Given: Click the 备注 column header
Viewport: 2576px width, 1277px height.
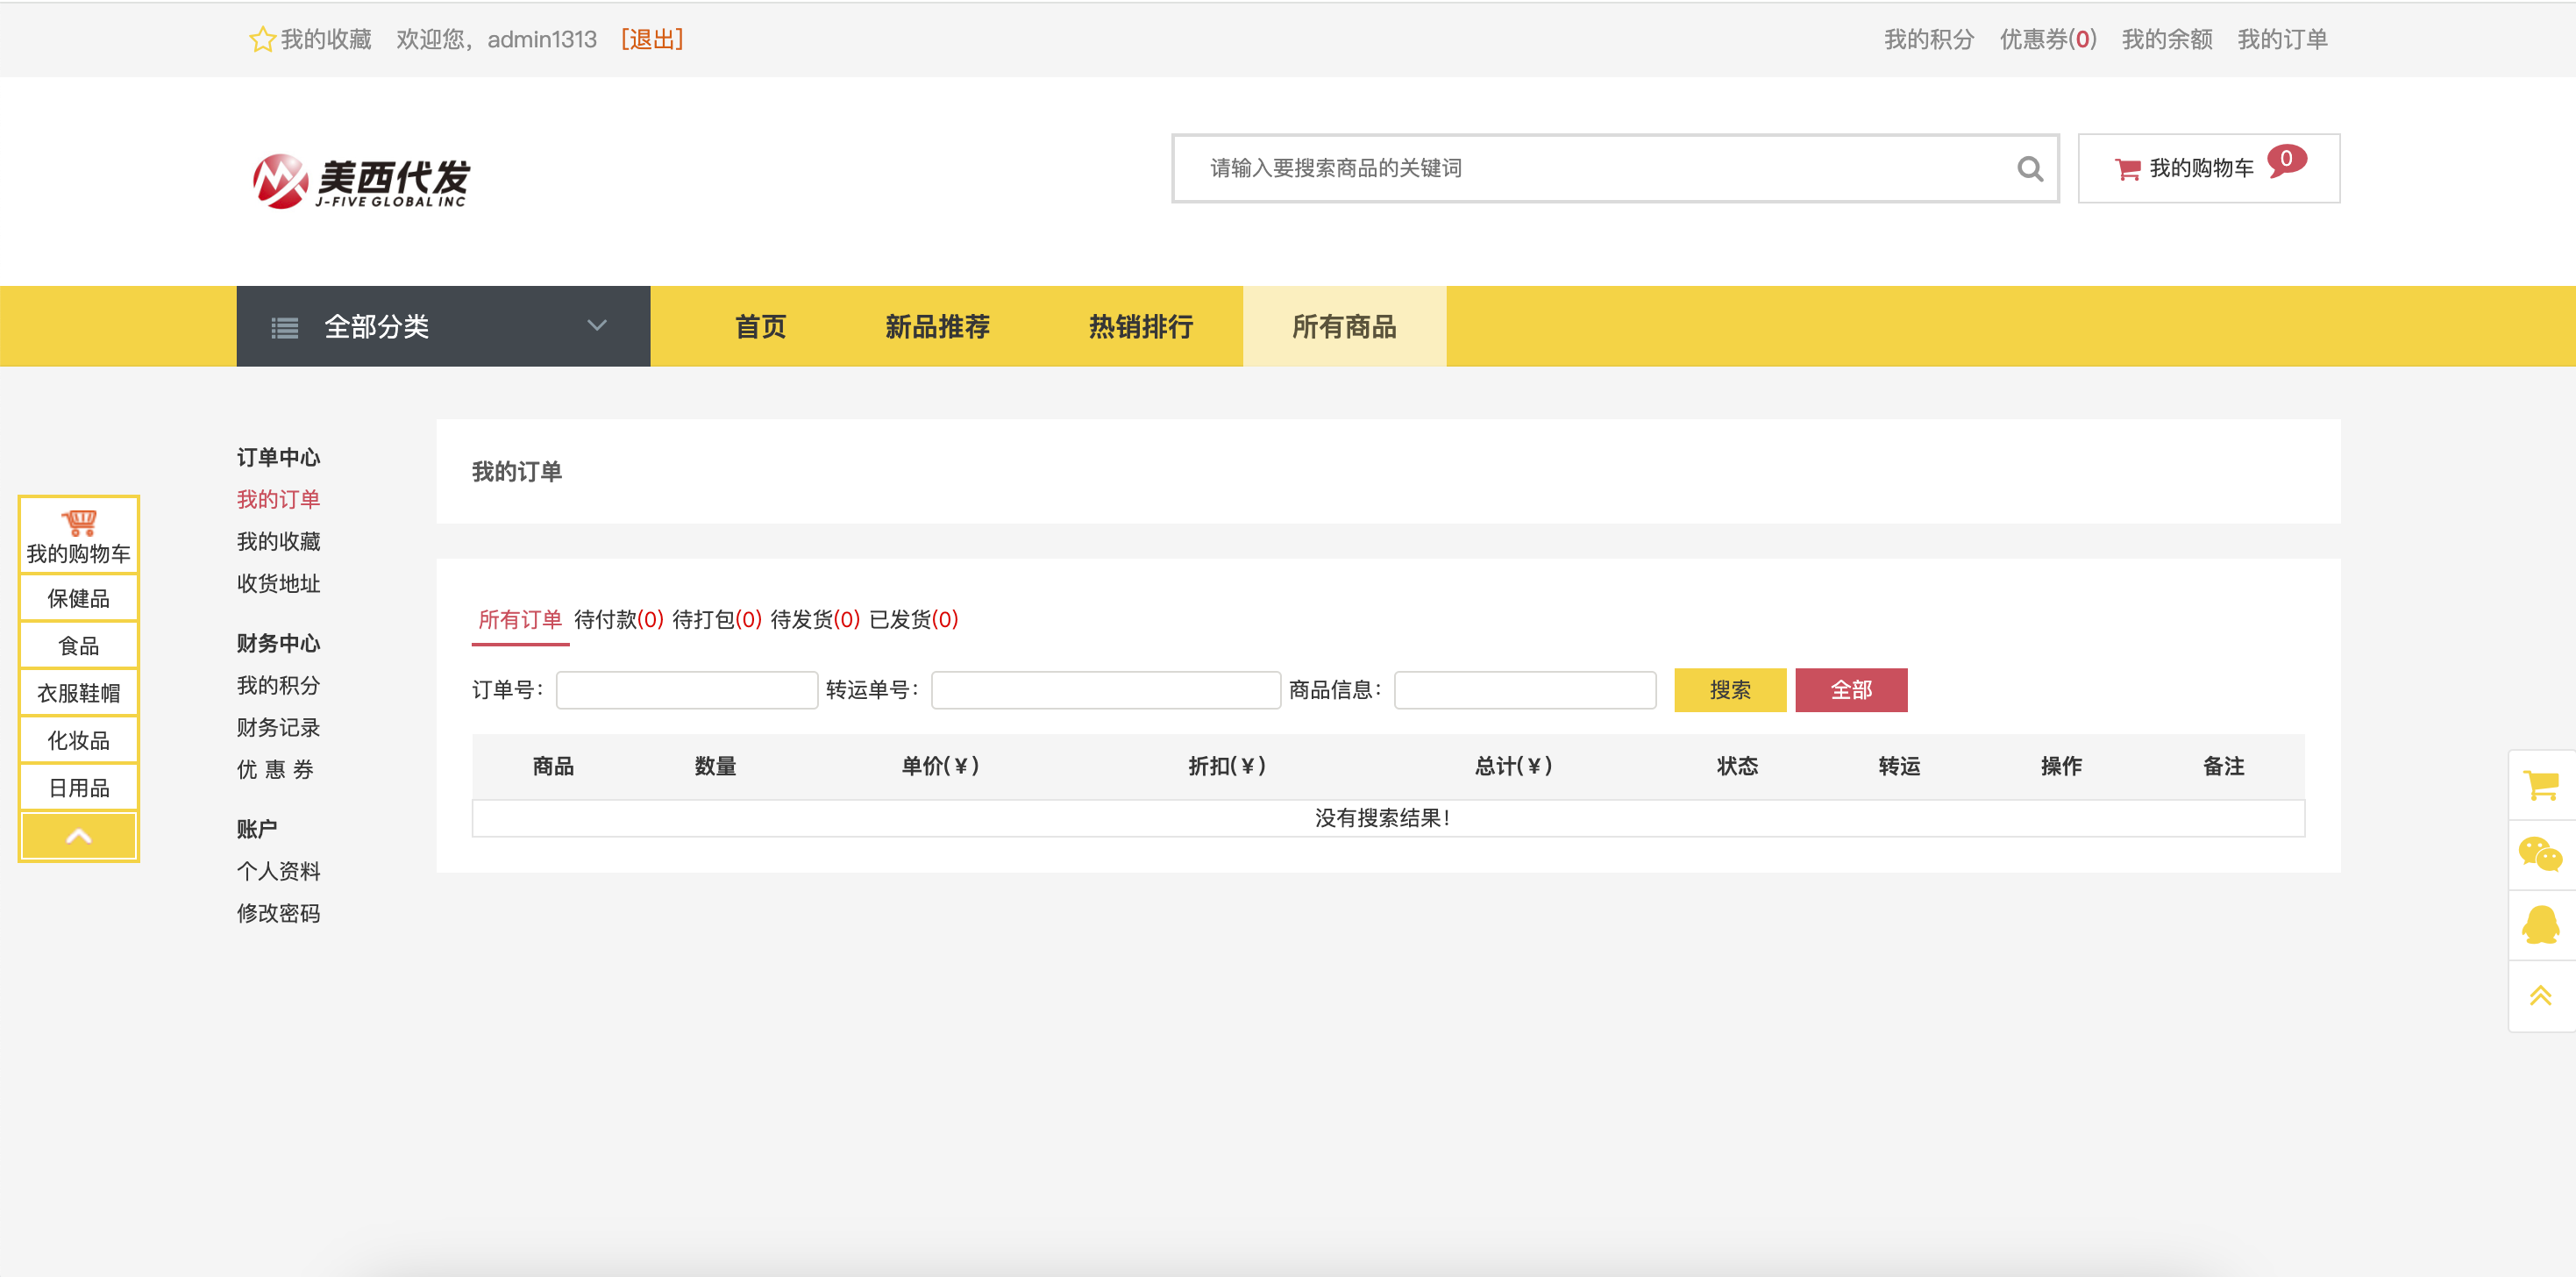Looking at the screenshot, I should click(x=2223, y=766).
